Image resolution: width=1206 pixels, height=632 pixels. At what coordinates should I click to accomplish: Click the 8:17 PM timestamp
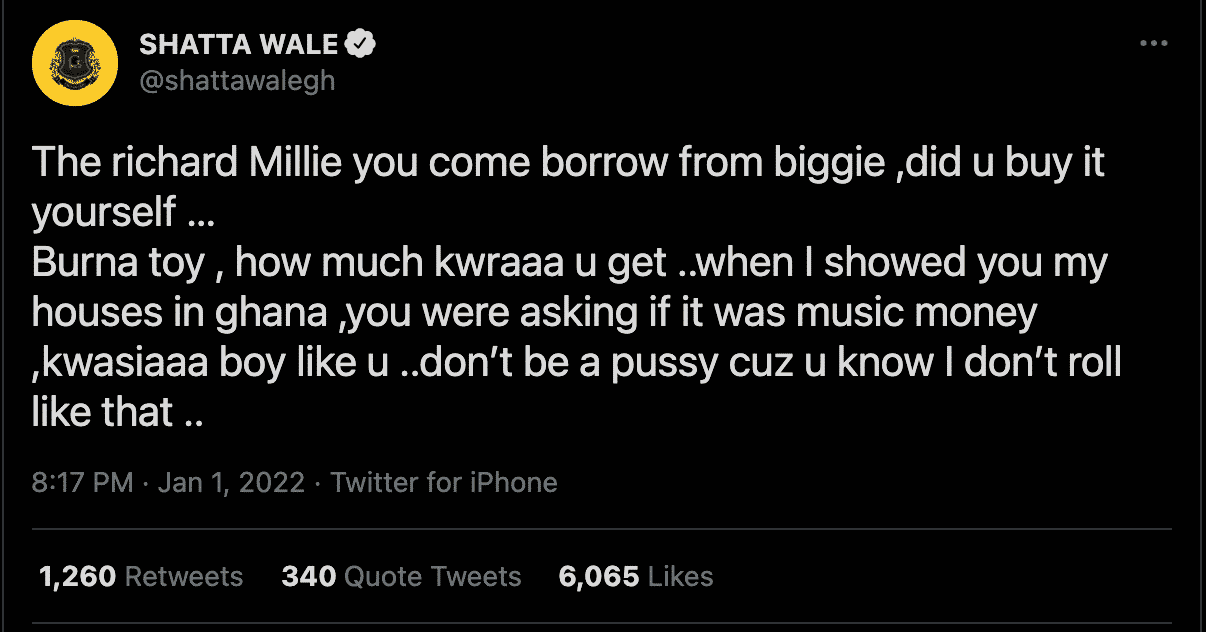coord(82,483)
